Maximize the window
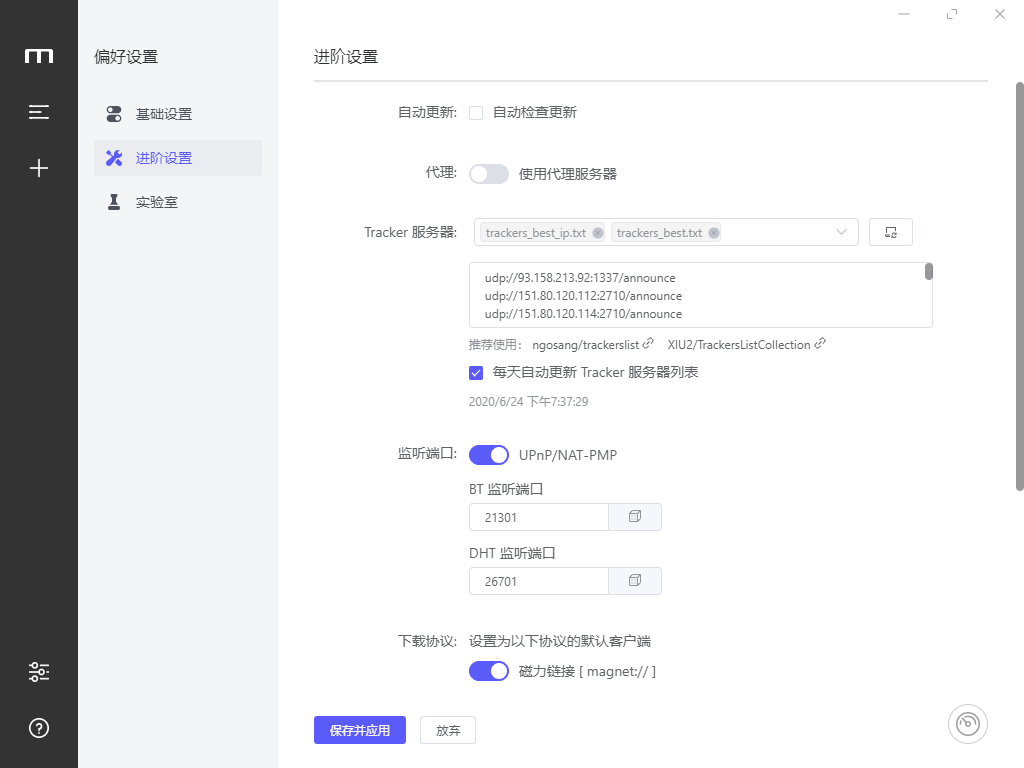The width and height of the screenshot is (1024, 768). pos(952,14)
